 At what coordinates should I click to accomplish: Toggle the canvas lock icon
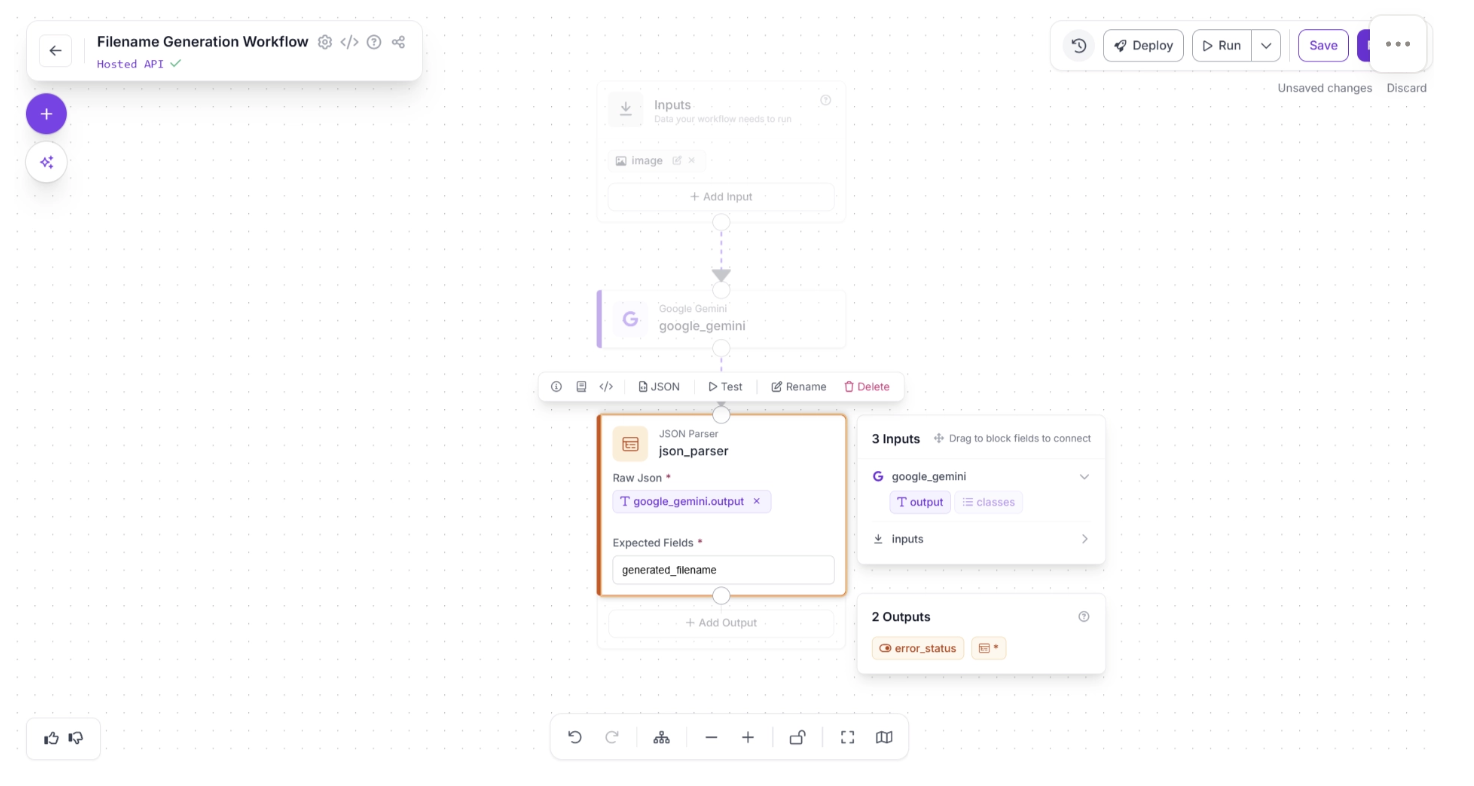tap(797, 738)
